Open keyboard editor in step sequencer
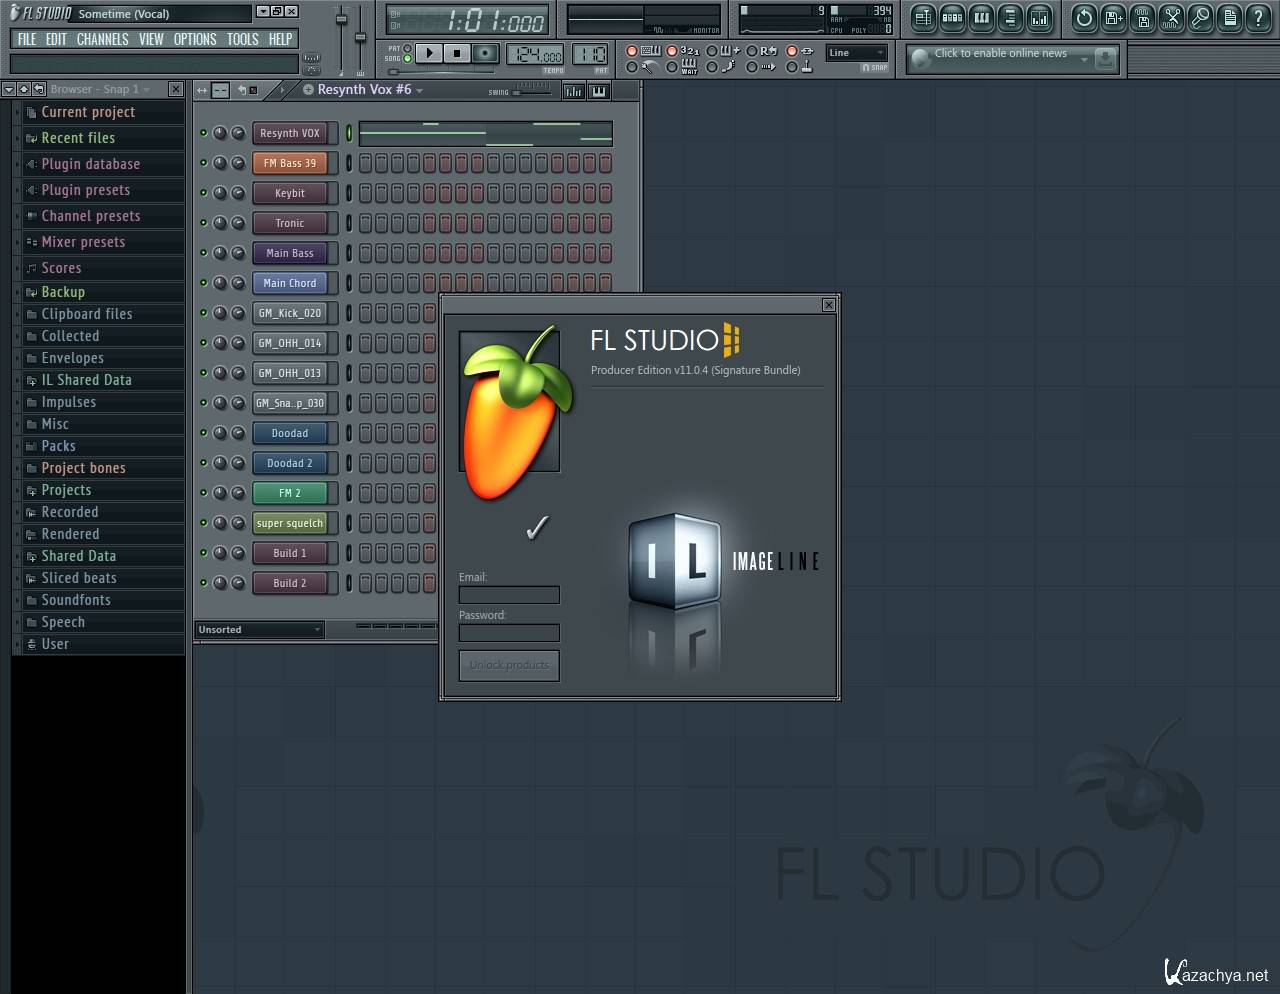 click(598, 91)
